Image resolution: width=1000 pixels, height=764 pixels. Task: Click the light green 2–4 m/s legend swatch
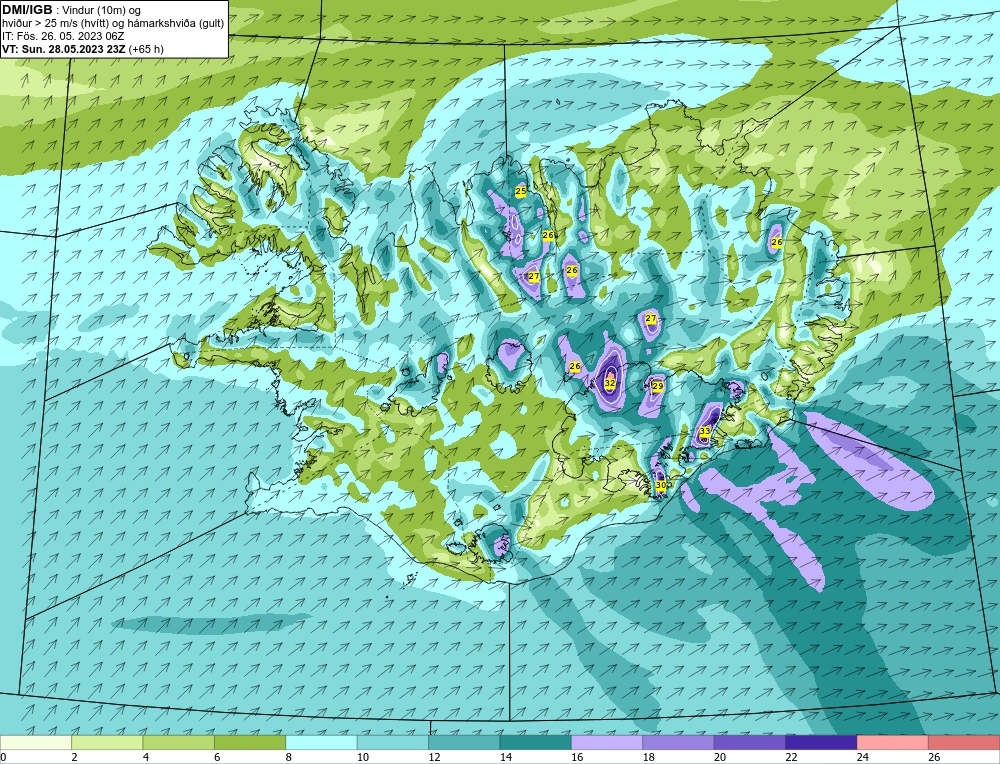(107, 742)
